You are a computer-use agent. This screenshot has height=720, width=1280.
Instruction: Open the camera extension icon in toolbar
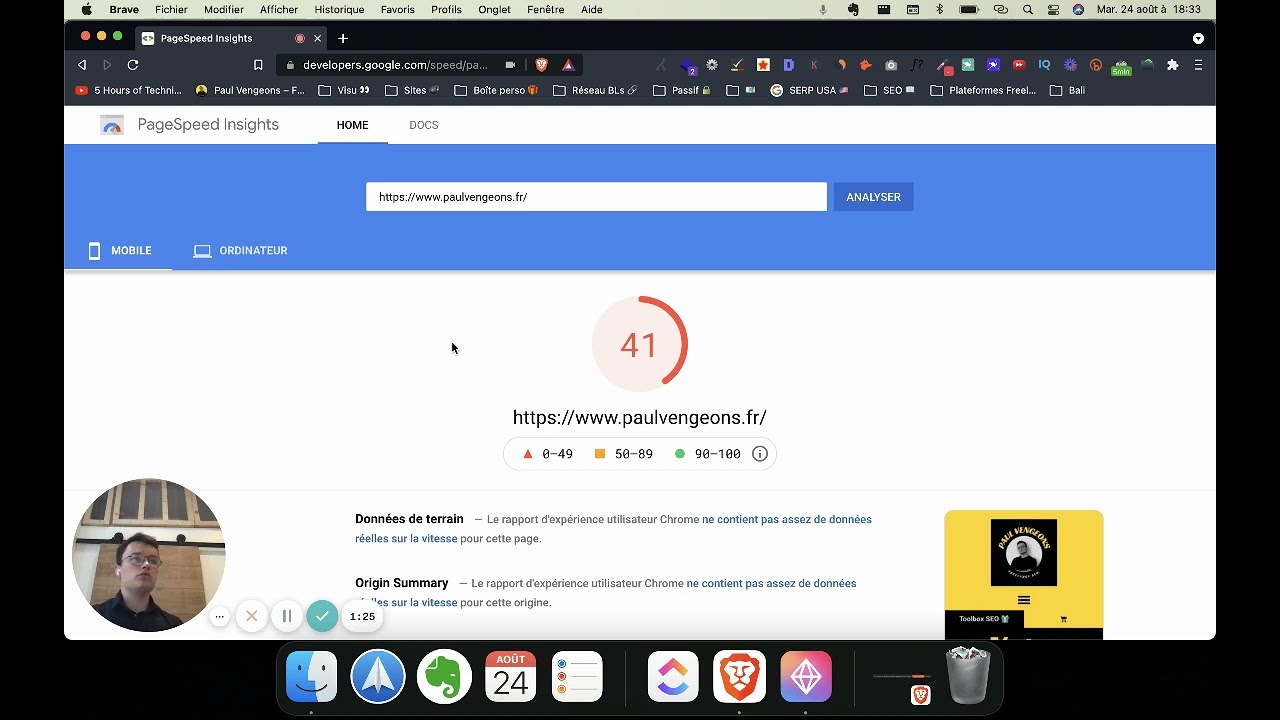(891, 65)
